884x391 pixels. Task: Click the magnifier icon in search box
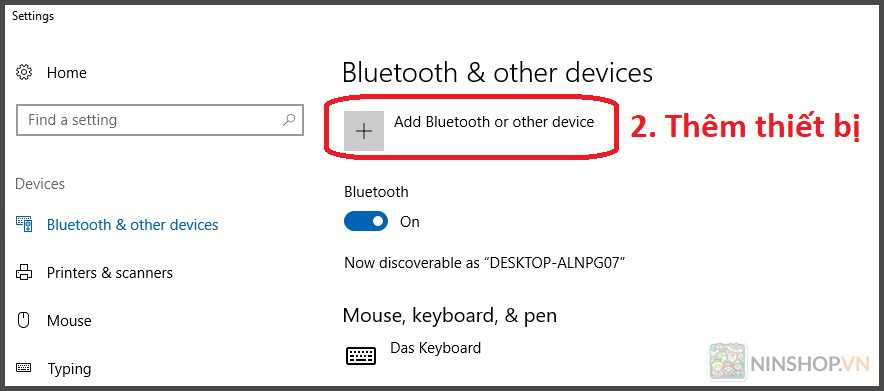point(289,119)
